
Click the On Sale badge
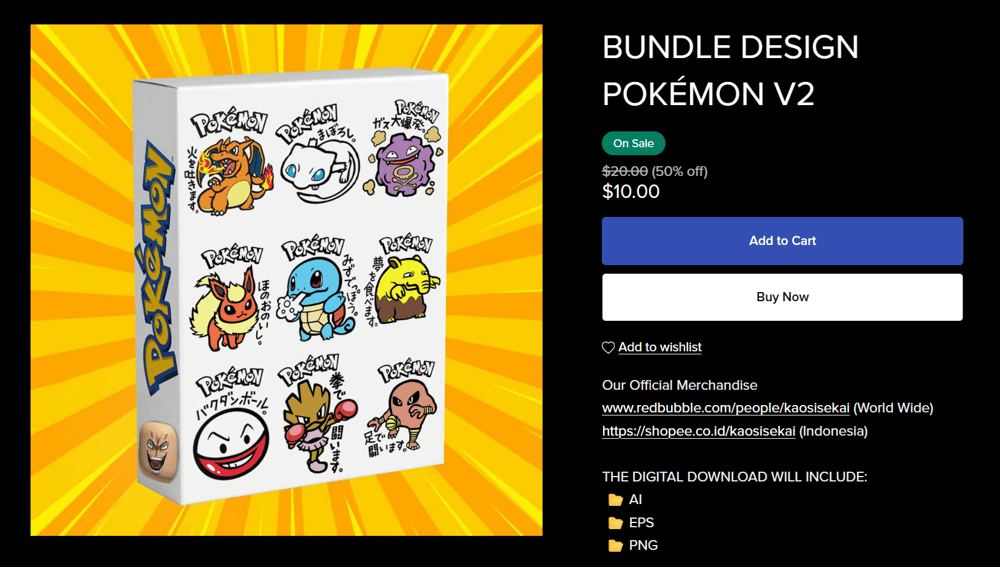(x=633, y=144)
